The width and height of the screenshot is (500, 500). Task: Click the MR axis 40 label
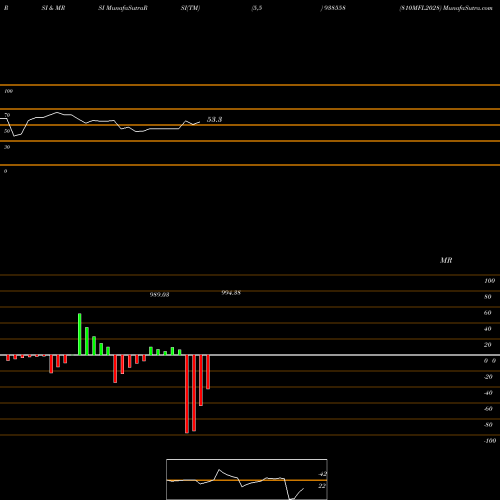tap(488, 329)
